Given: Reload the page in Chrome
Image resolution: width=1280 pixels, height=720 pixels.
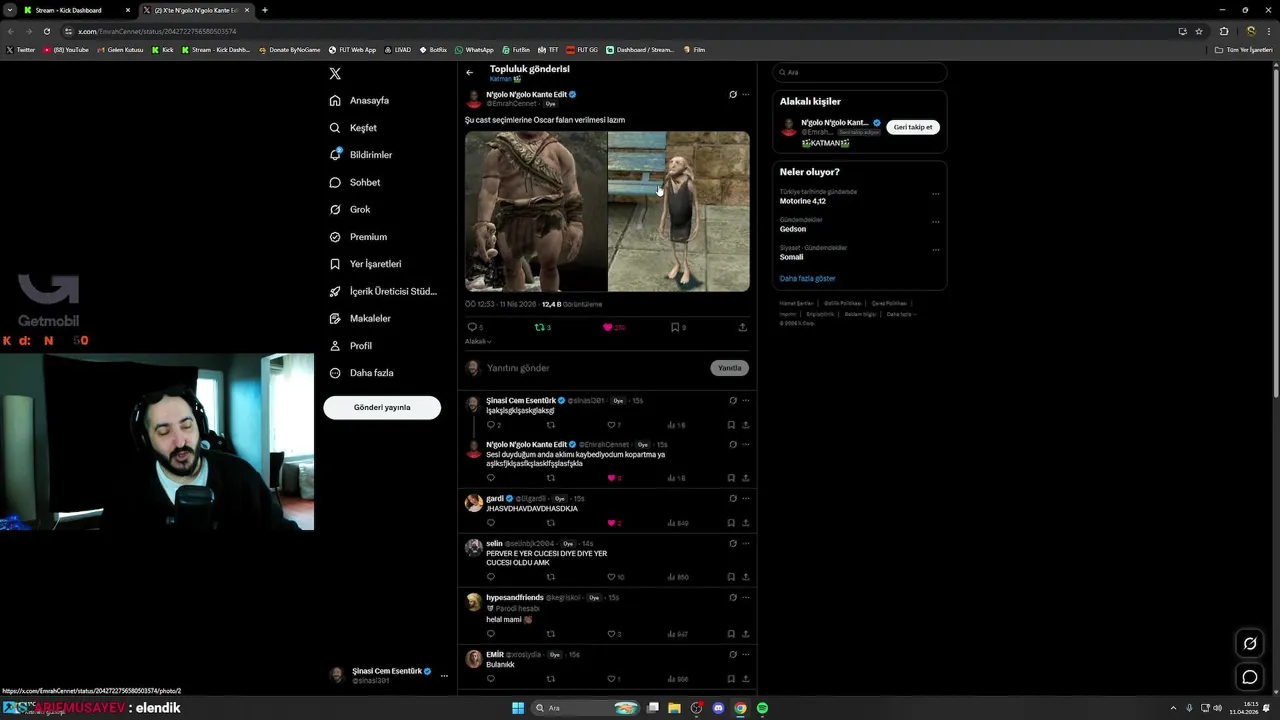Looking at the screenshot, I should pos(46,31).
